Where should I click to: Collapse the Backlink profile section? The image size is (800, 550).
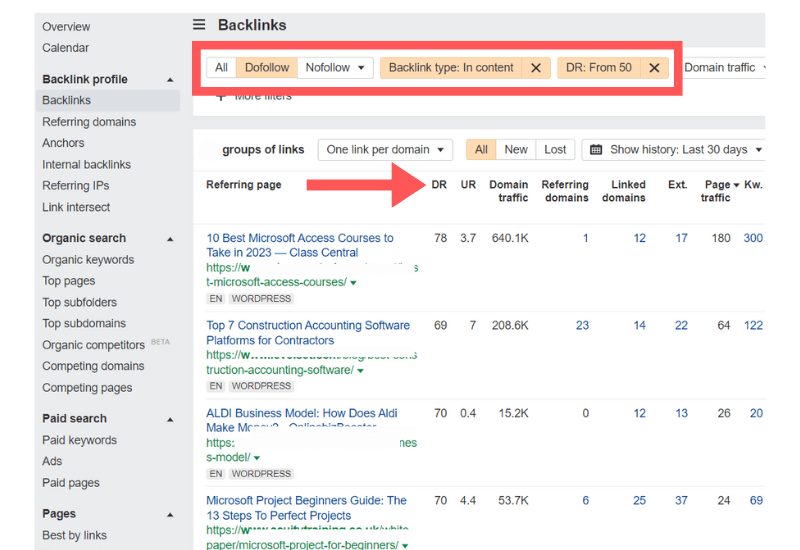[x=170, y=80]
